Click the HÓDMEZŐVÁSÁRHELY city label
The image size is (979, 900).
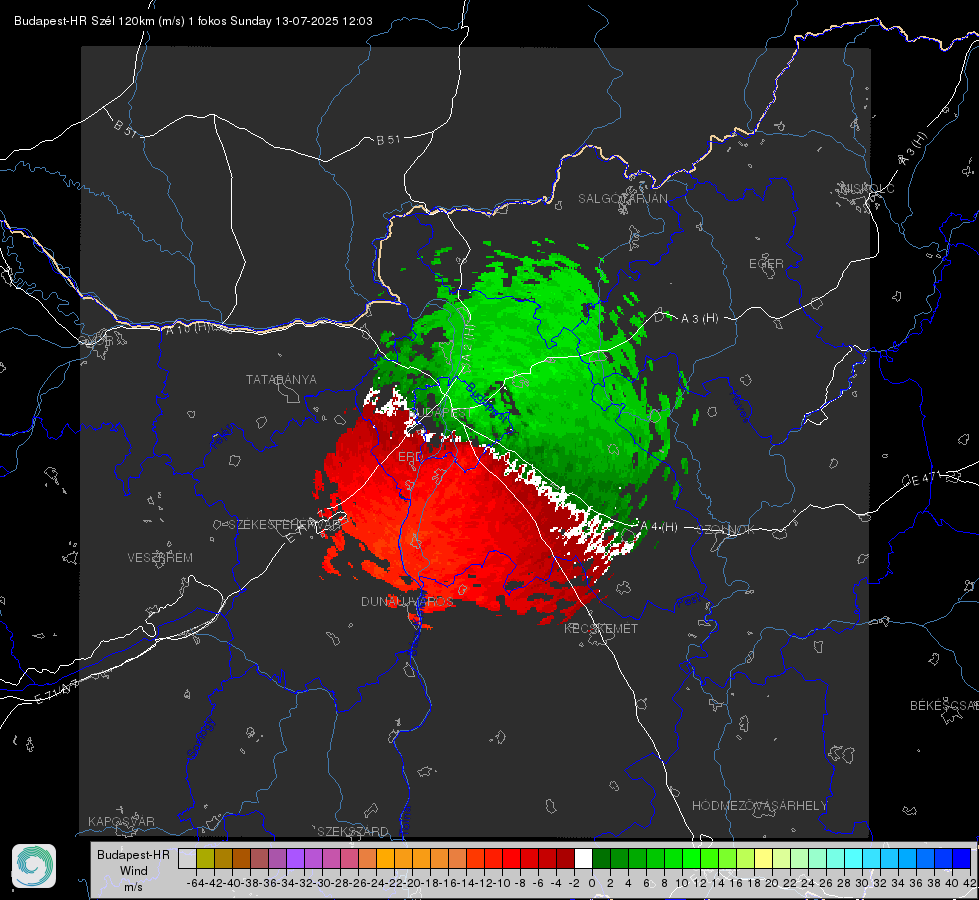point(759,806)
